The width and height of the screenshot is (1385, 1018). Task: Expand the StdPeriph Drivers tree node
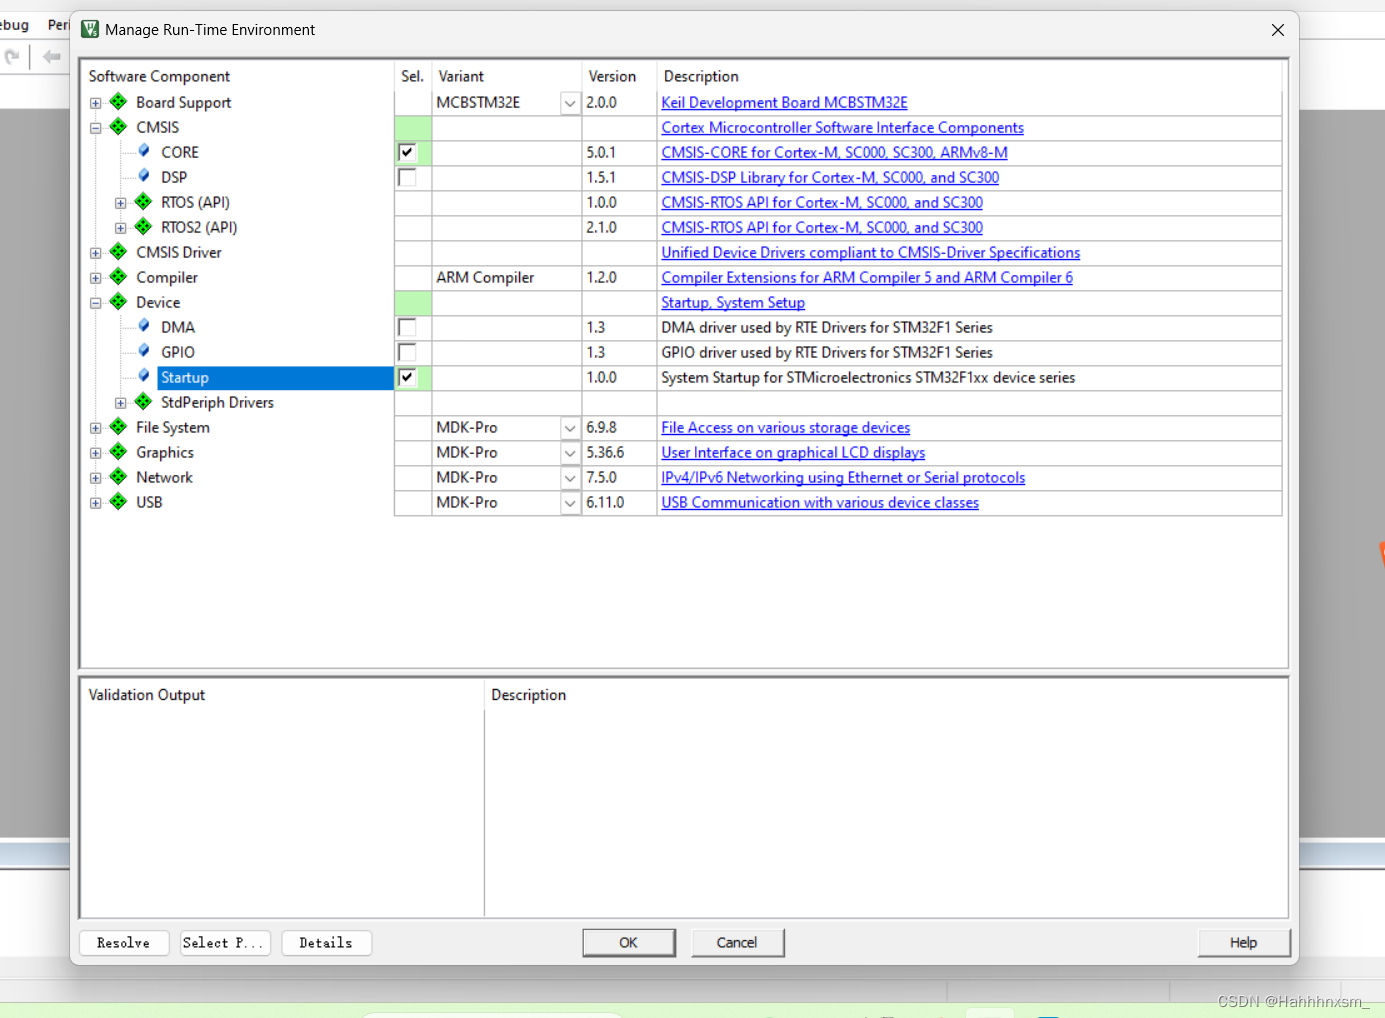click(121, 403)
